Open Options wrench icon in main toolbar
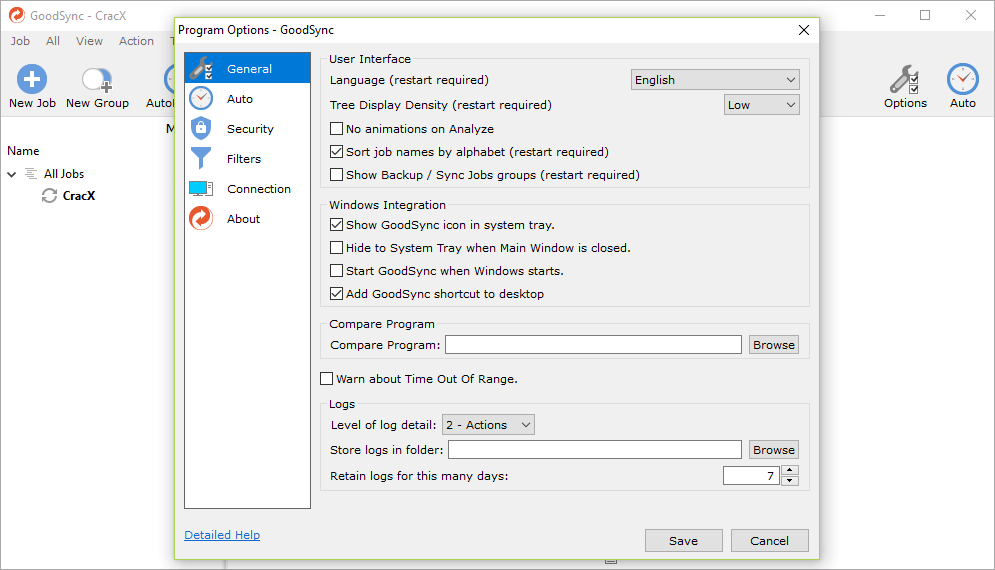The image size is (995, 570). click(x=904, y=80)
